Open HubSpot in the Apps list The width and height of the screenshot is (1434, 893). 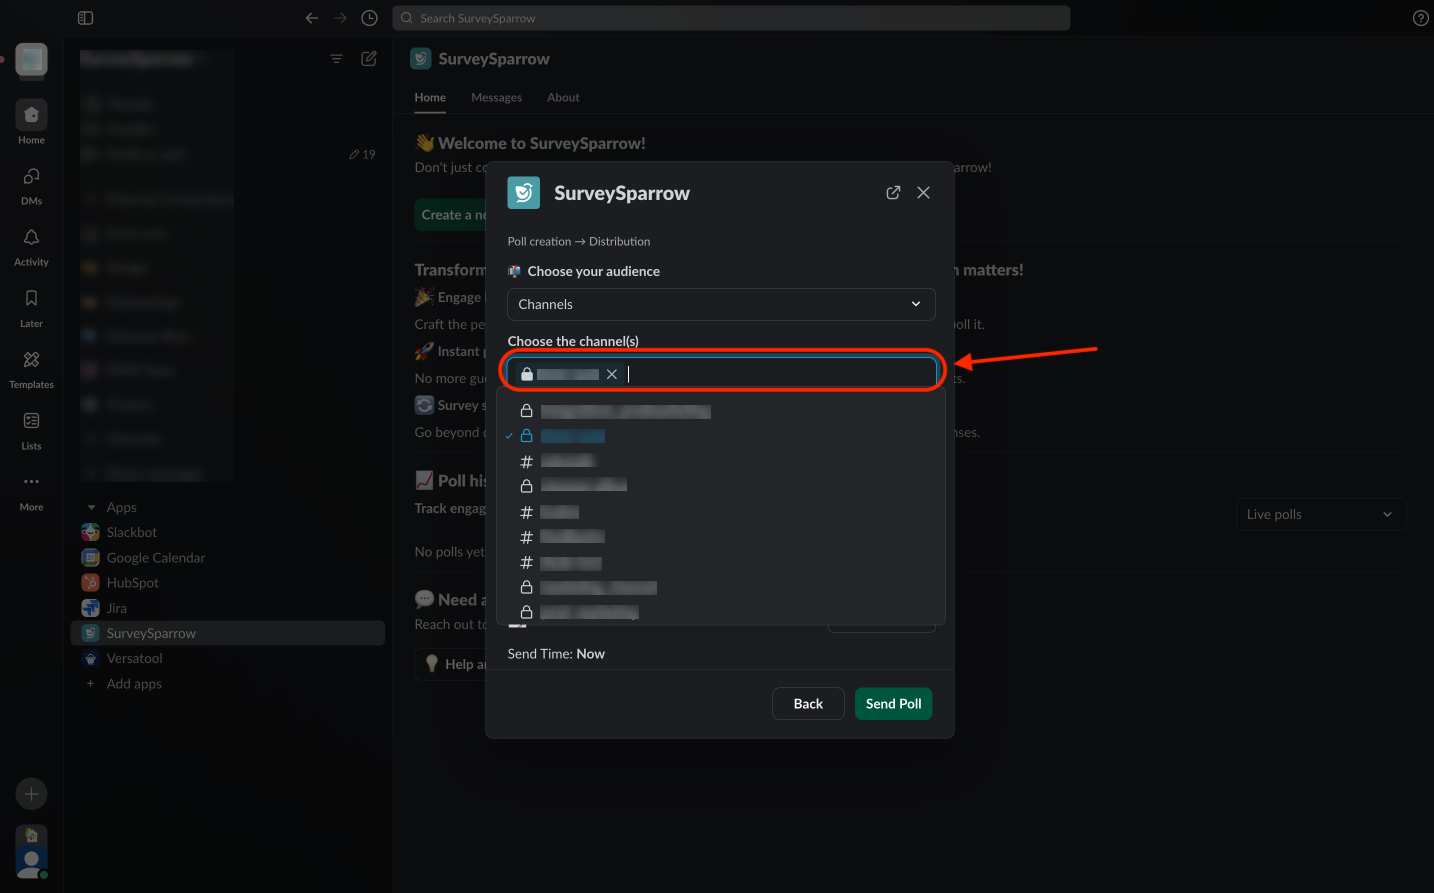[132, 583]
